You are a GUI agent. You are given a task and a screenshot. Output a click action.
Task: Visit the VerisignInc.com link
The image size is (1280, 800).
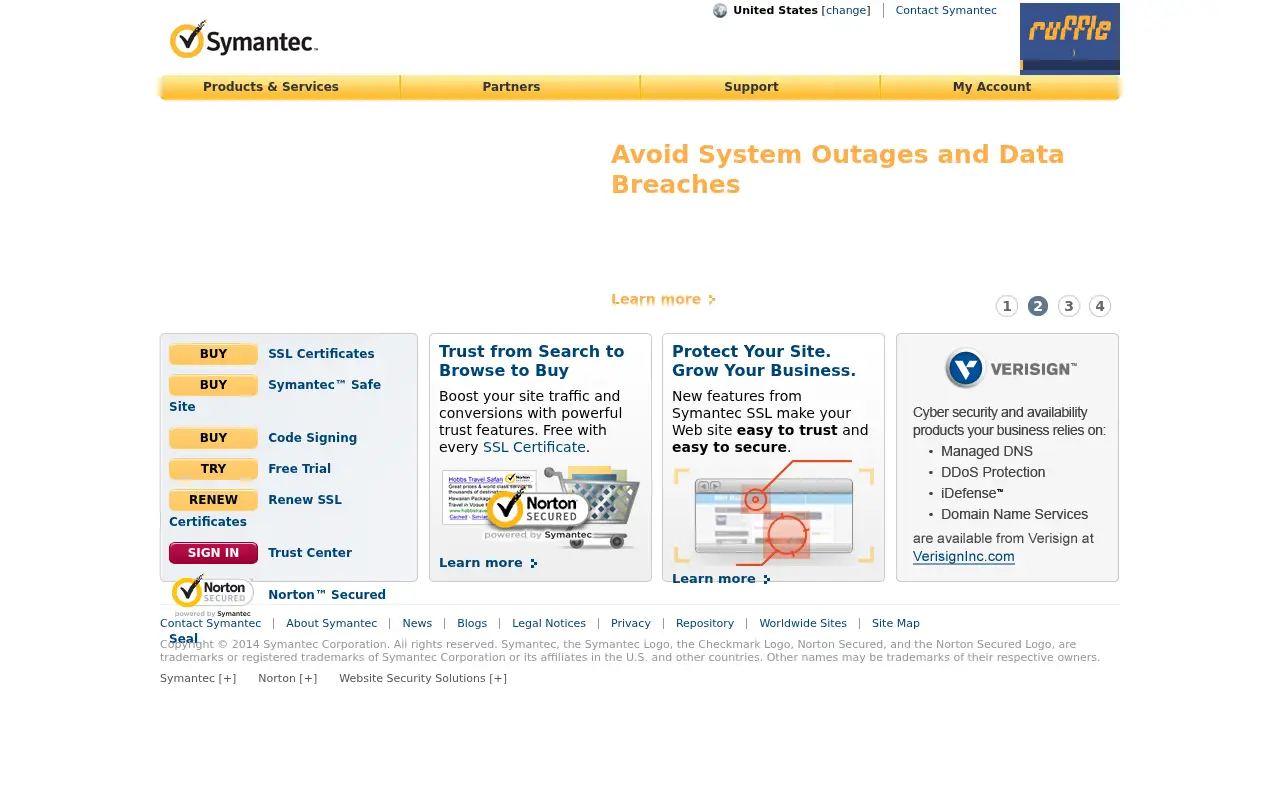[x=964, y=557]
